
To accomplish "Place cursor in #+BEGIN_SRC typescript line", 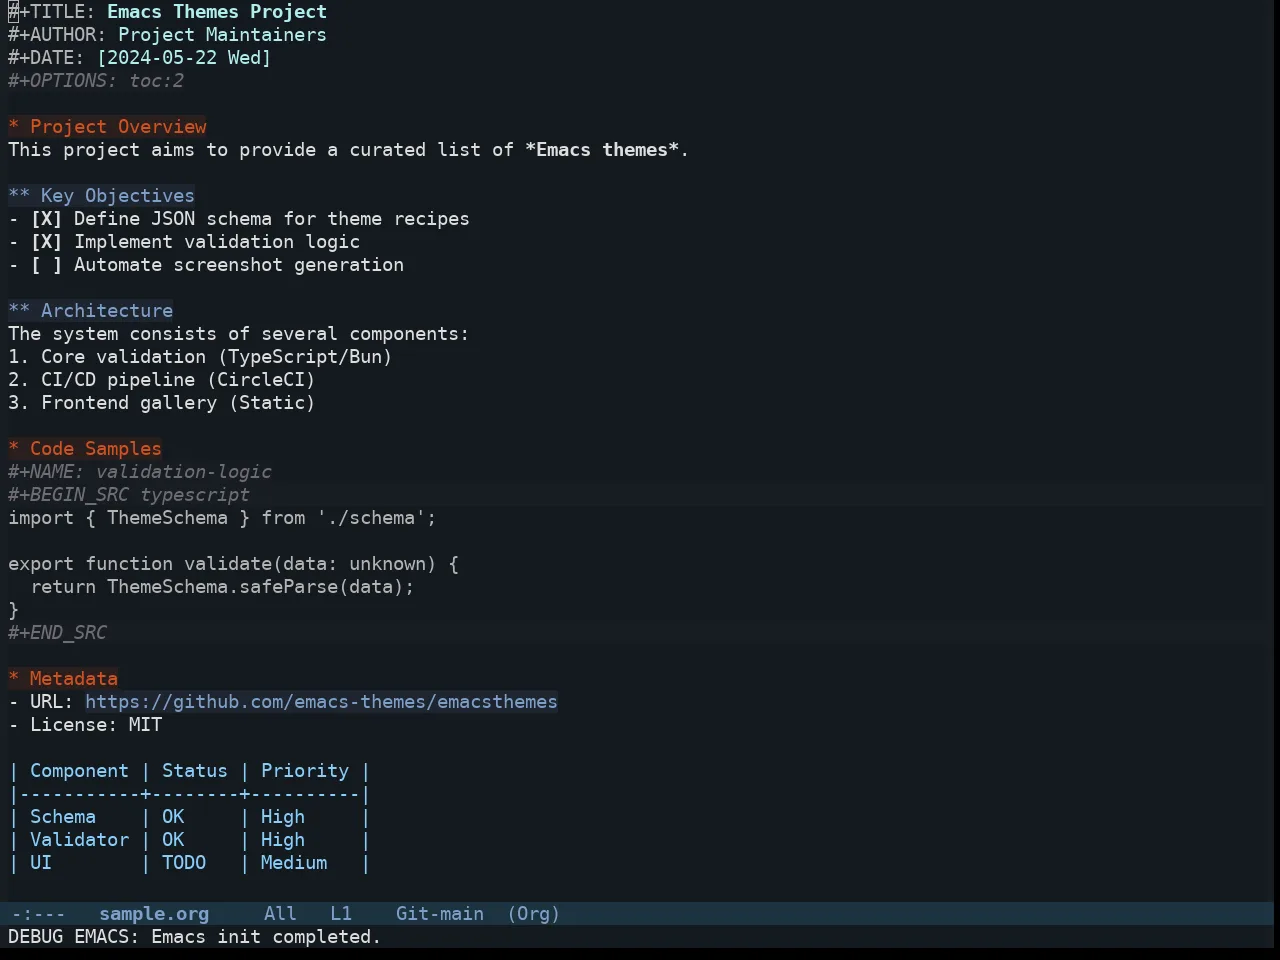I will pyautogui.click(x=129, y=495).
